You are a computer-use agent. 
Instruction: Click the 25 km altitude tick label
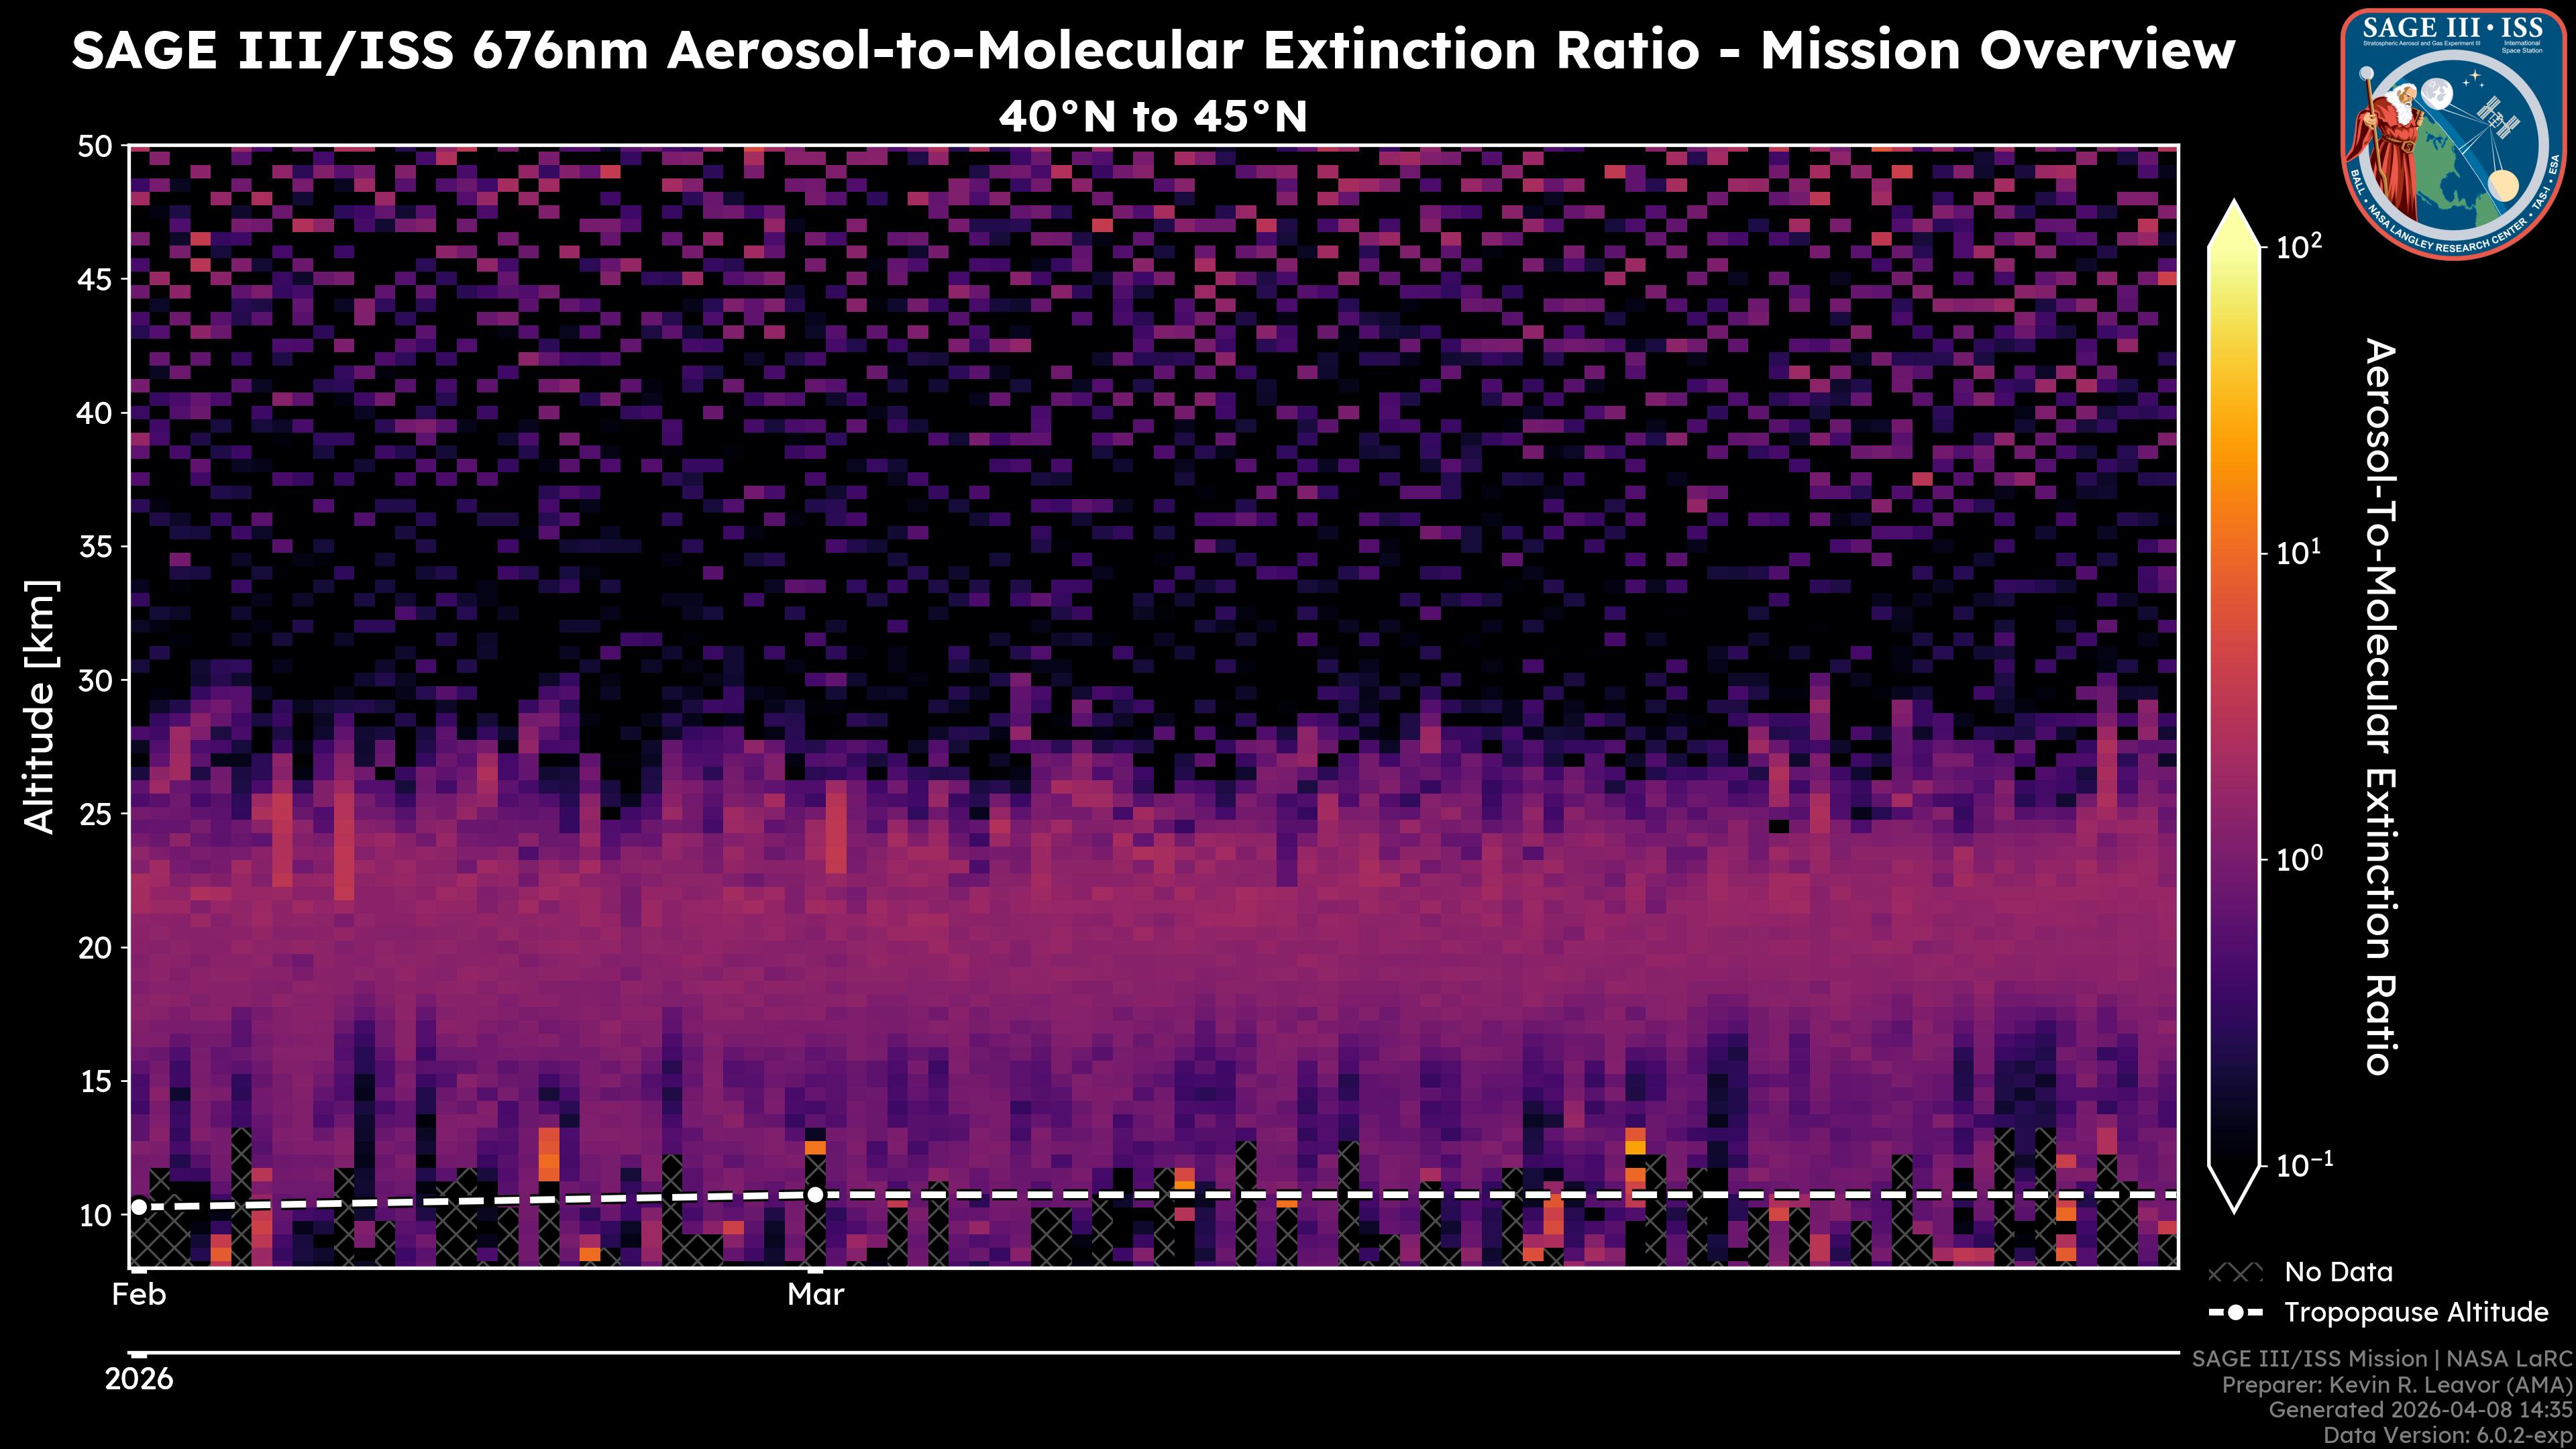95,814
